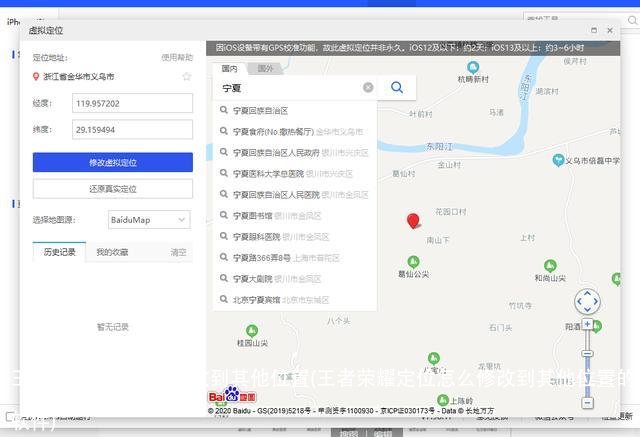Switch to the 国内 map tab
The height and width of the screenshot is (437, 640).
tap(229, 68)
